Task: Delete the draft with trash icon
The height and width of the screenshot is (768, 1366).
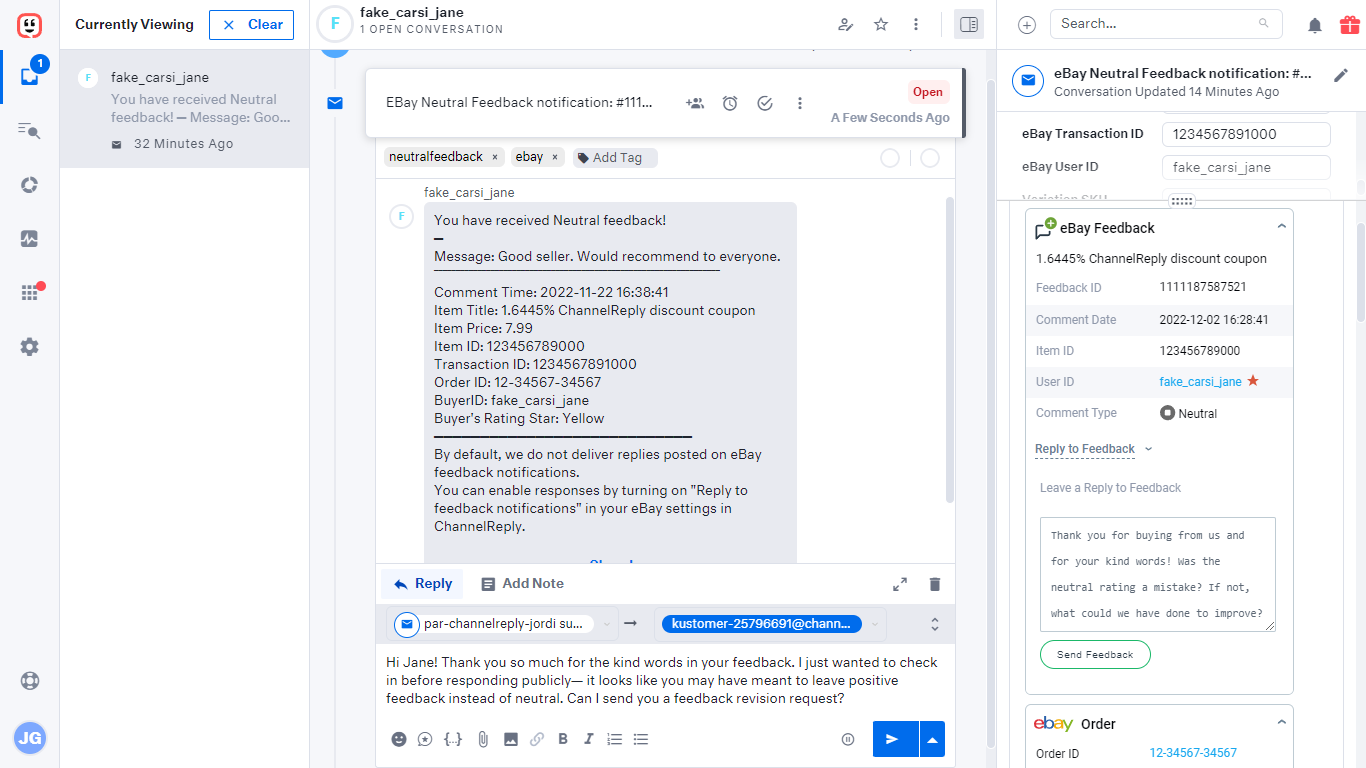Action: point(935,584)
